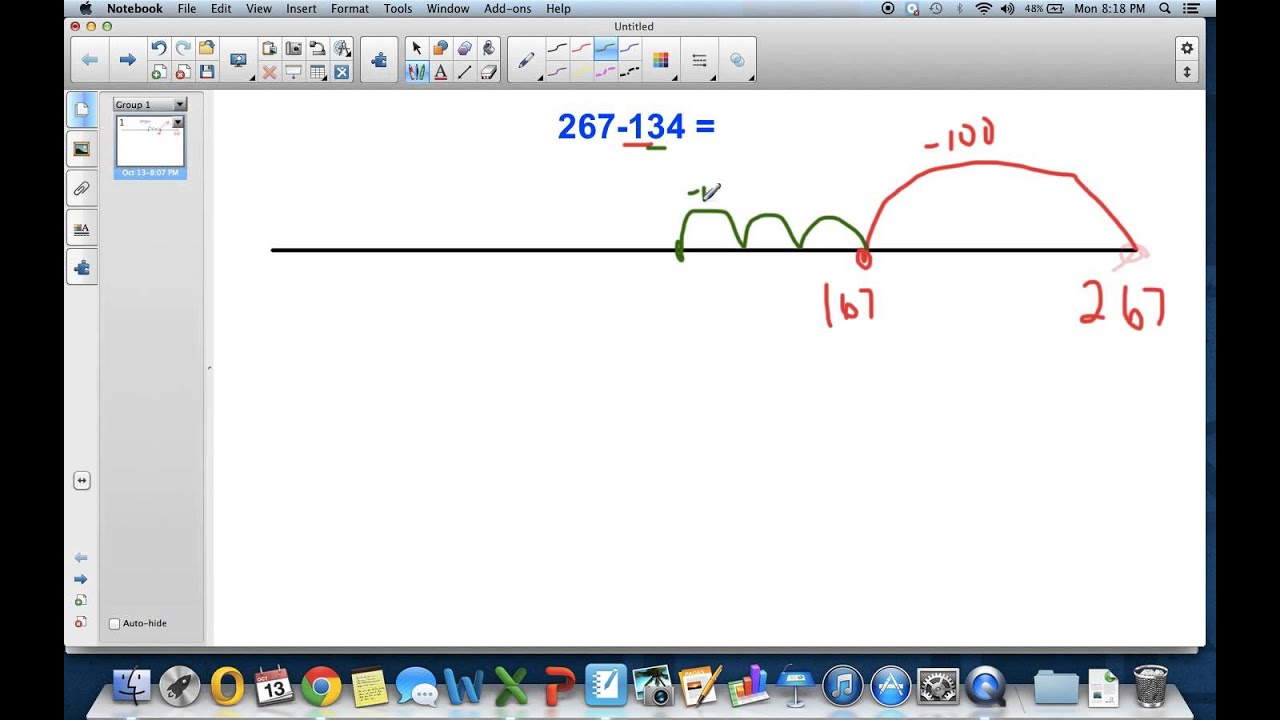
Task: Open the Edit menu
Action: (221, 8)
